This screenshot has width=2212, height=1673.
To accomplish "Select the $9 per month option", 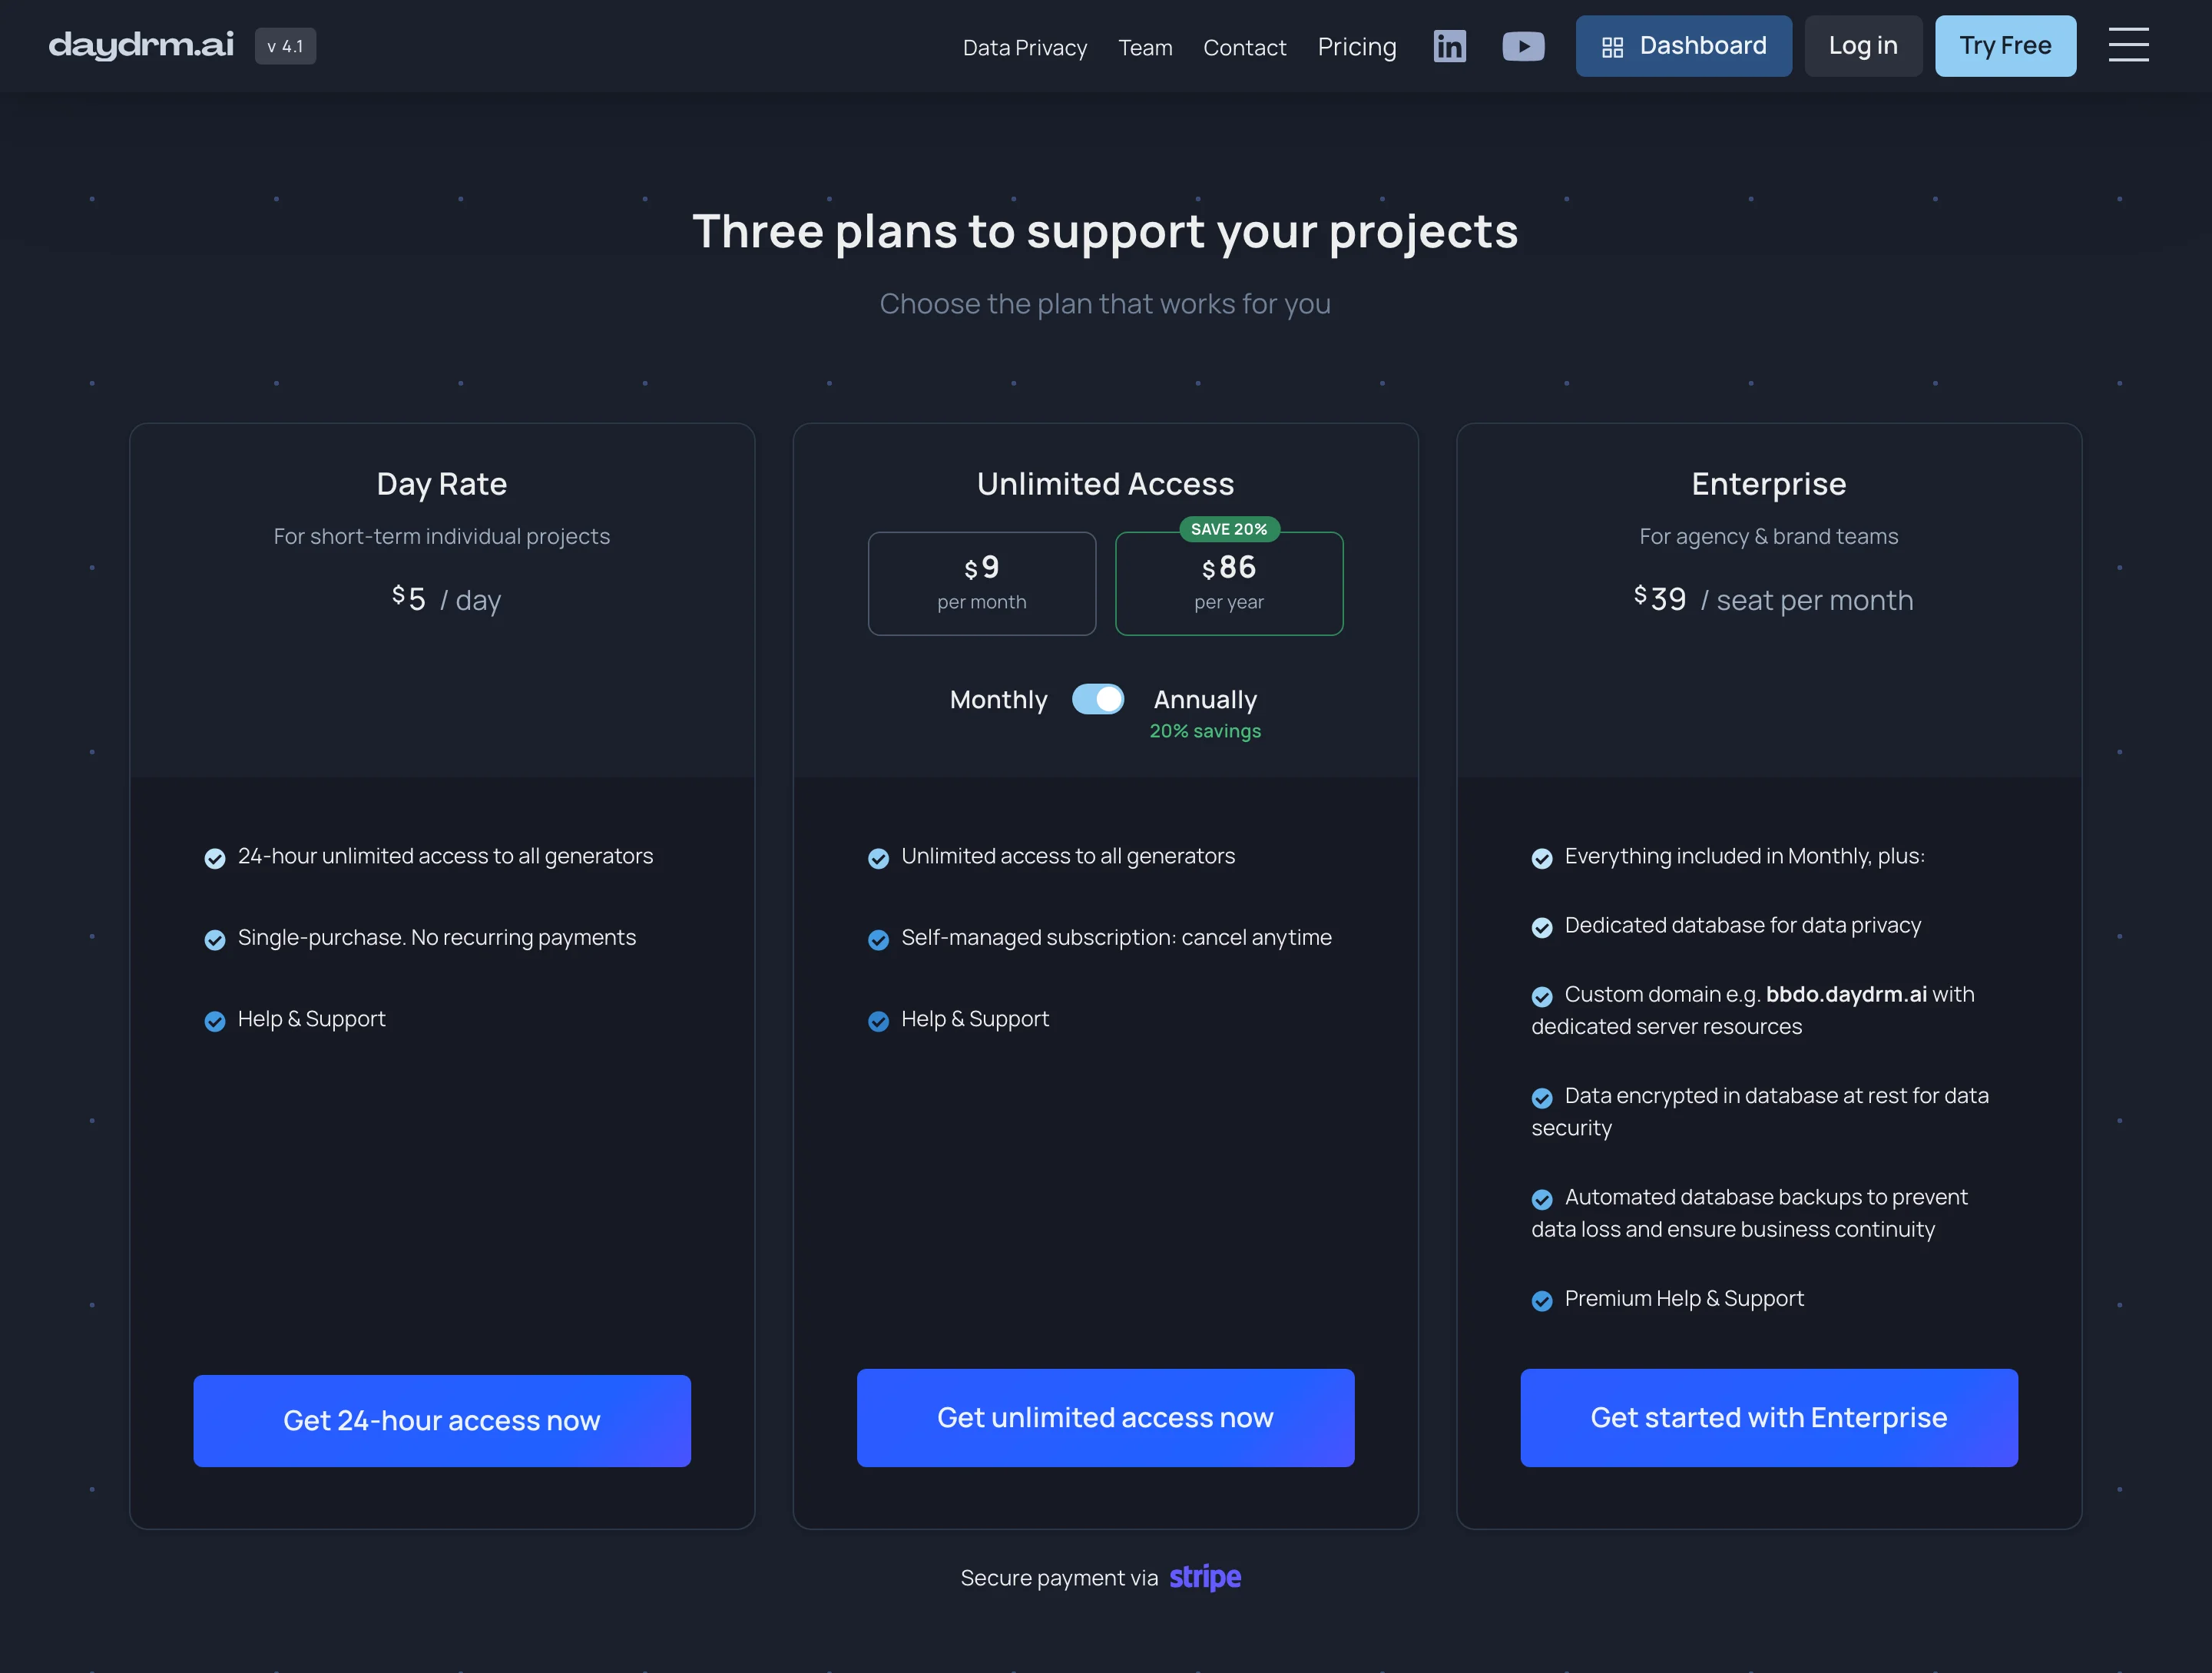I will click(982, 583).
